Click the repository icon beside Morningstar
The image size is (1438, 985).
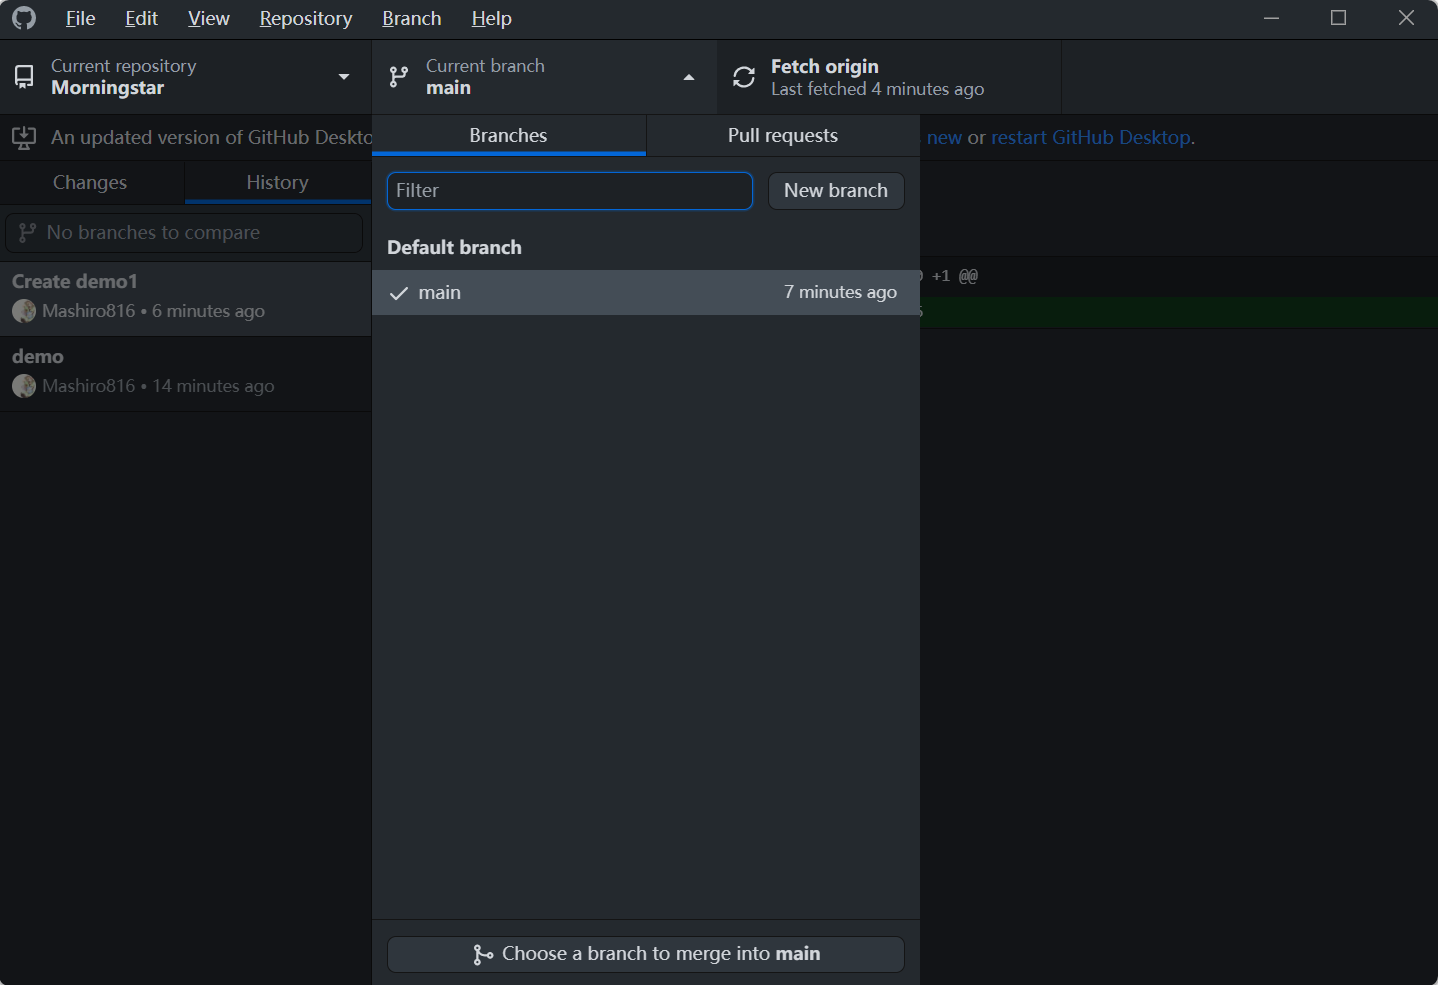click(24, 77)
